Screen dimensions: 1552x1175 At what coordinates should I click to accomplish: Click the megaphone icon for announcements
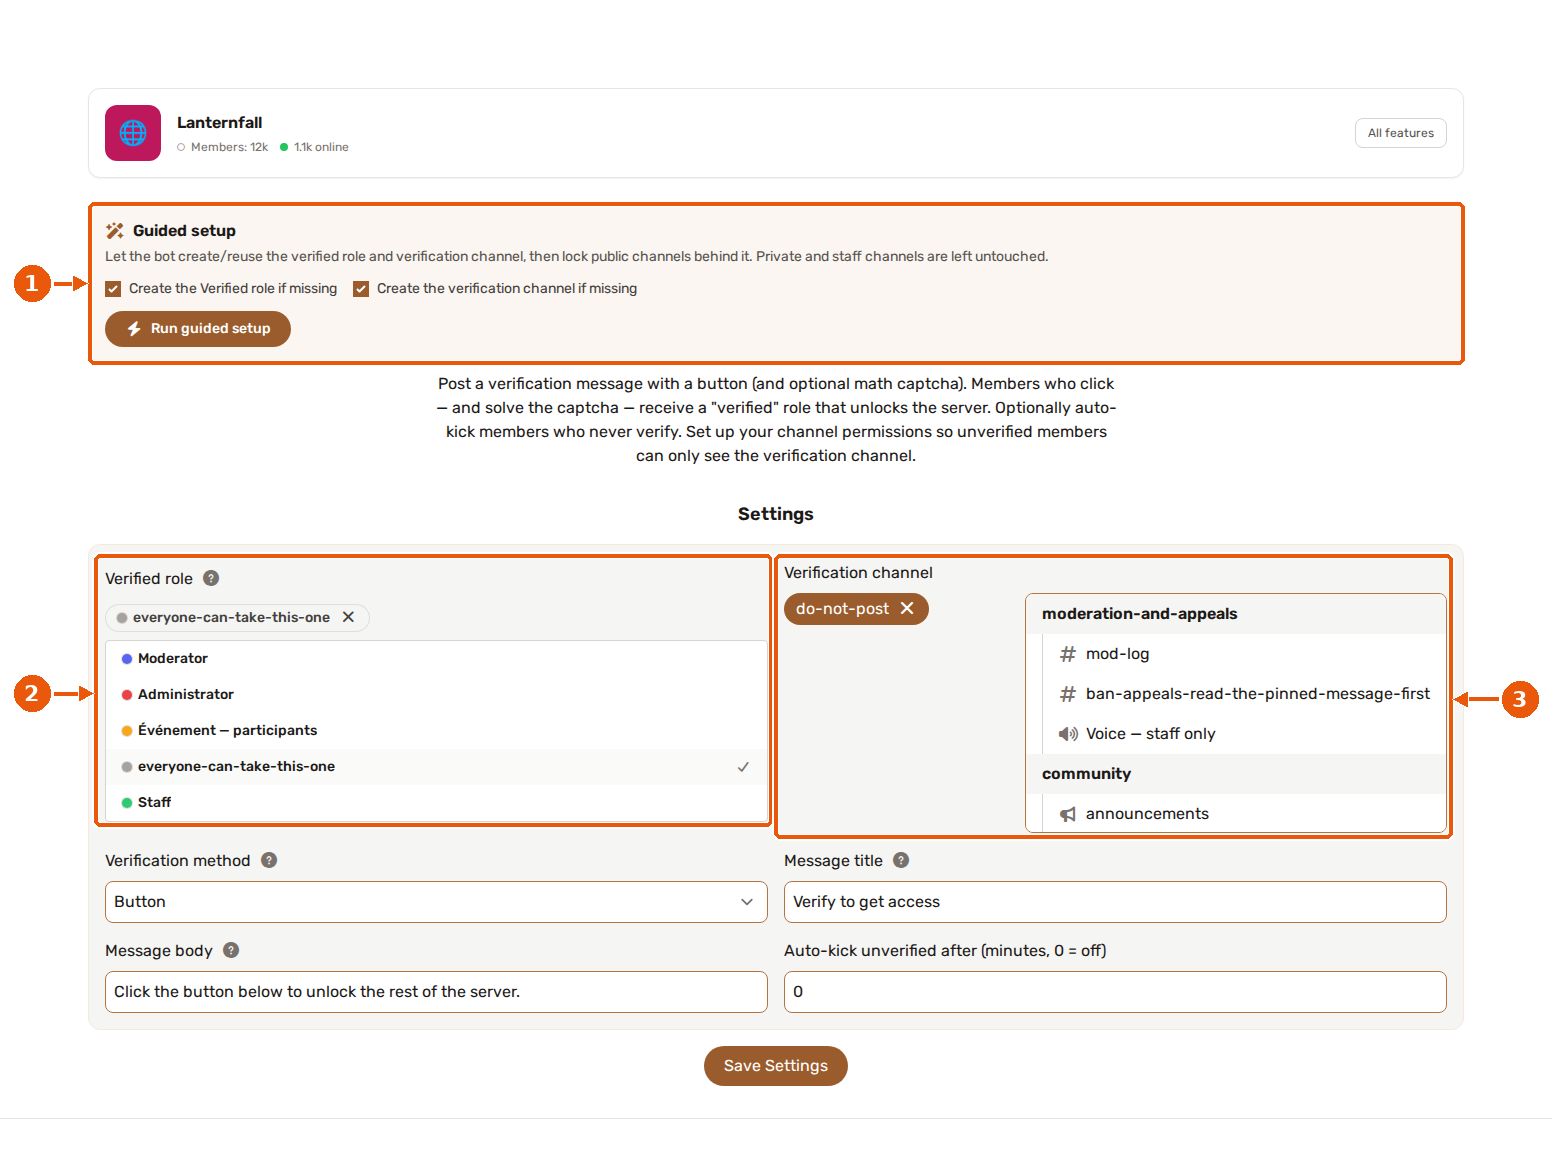pos(1068,814)
